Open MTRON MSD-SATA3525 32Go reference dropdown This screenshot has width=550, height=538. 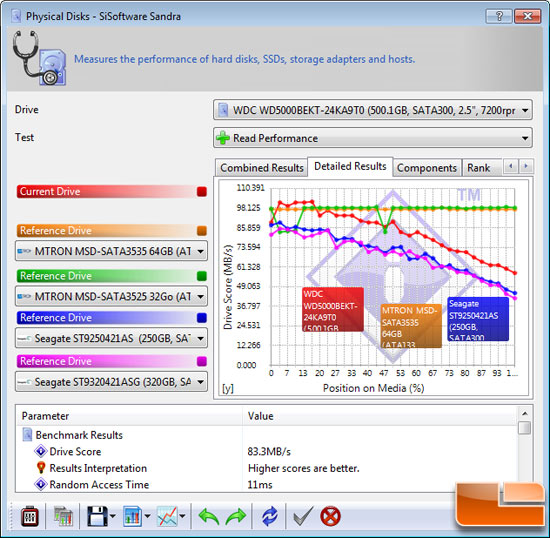[111, 296]
